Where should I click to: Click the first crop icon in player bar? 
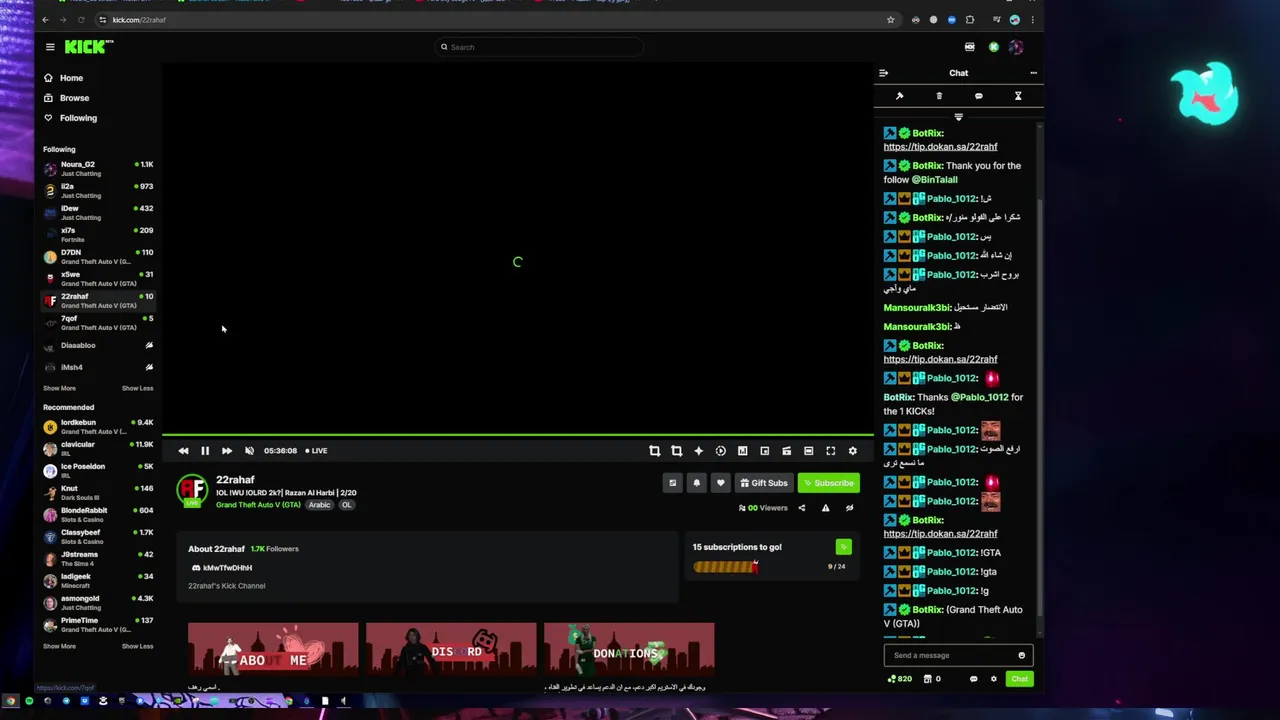click(655, 451)
